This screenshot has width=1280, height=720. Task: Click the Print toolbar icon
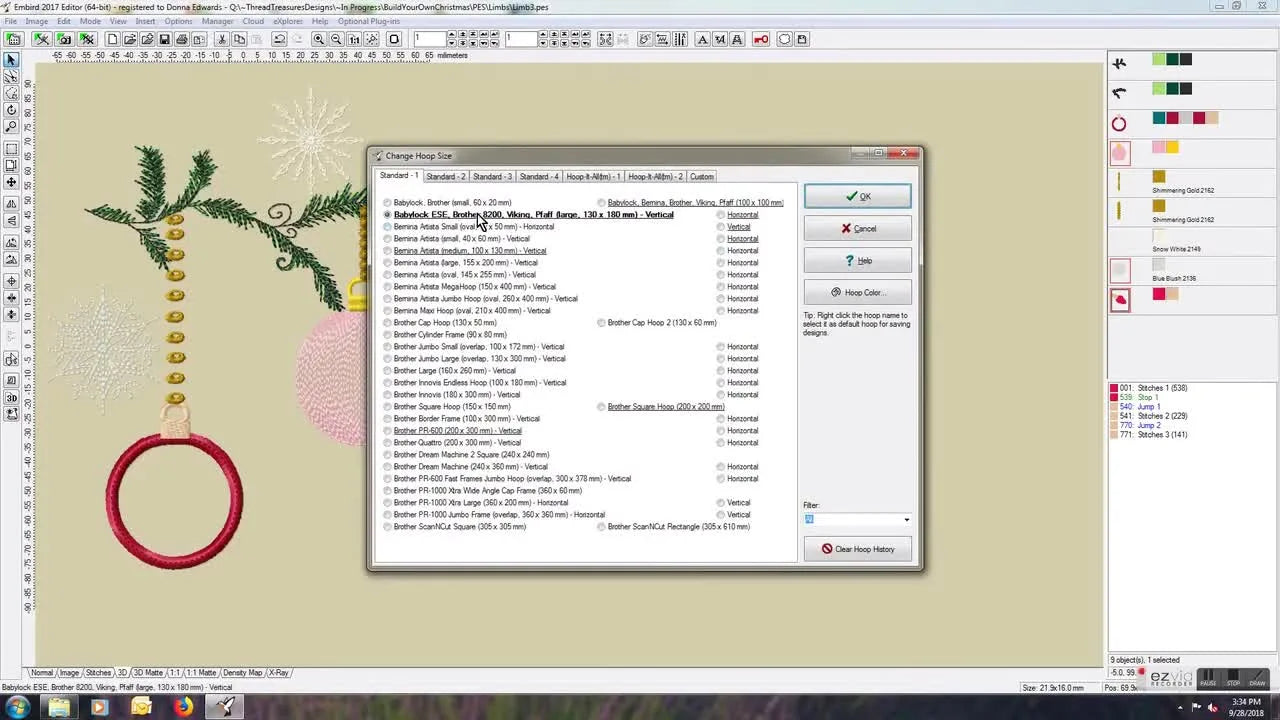(182, 39)
